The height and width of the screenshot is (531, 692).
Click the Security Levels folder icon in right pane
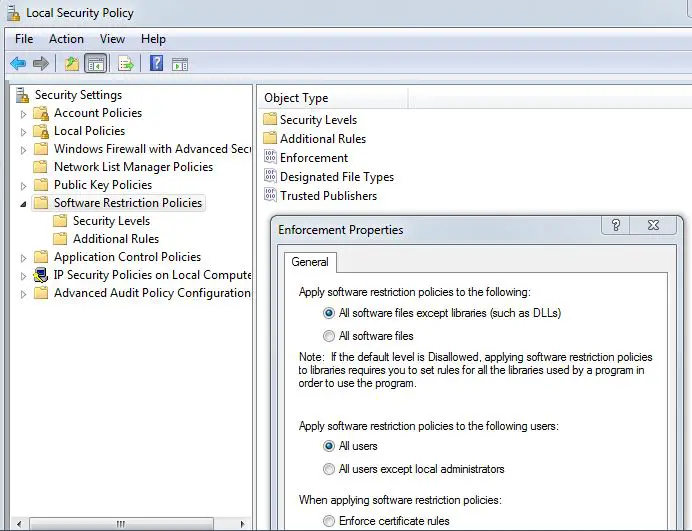tap(270, 119)
